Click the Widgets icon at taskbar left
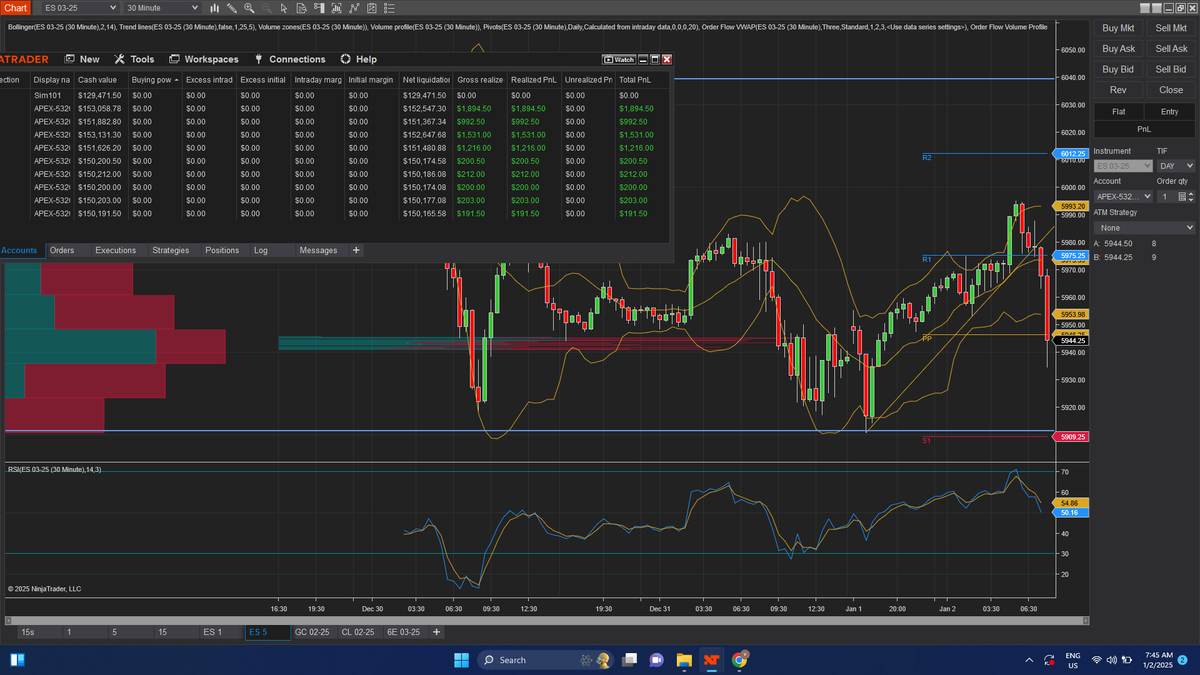The width and height of the screenshot is (1200, 675). (17, 659)
